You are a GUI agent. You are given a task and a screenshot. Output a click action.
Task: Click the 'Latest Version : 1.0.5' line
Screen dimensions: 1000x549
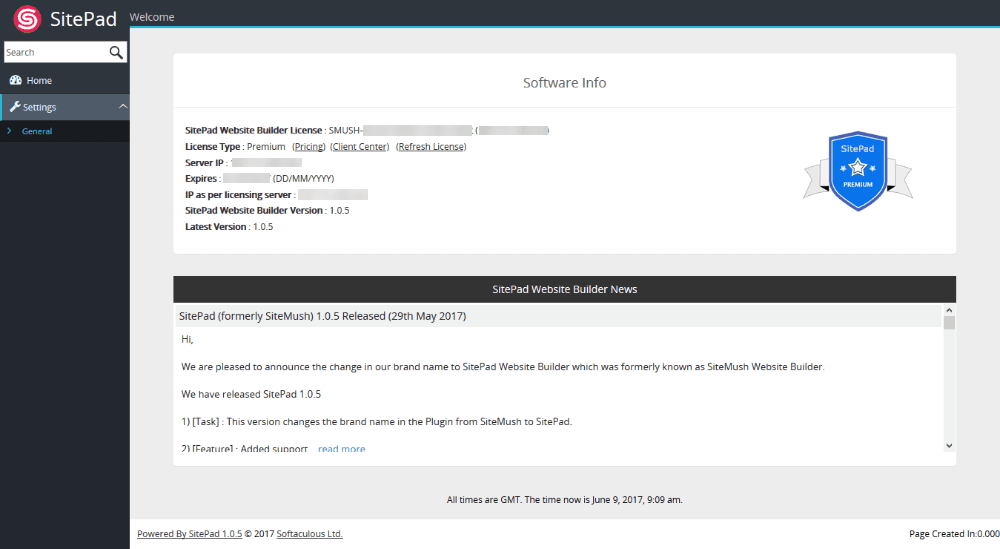point(229,226)
